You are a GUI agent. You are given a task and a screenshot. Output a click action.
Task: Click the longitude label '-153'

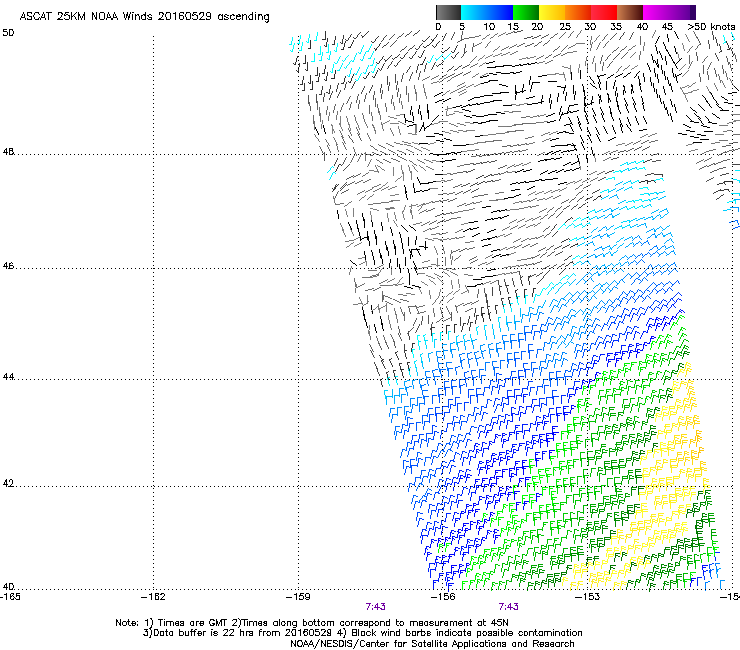click(588, 597)
